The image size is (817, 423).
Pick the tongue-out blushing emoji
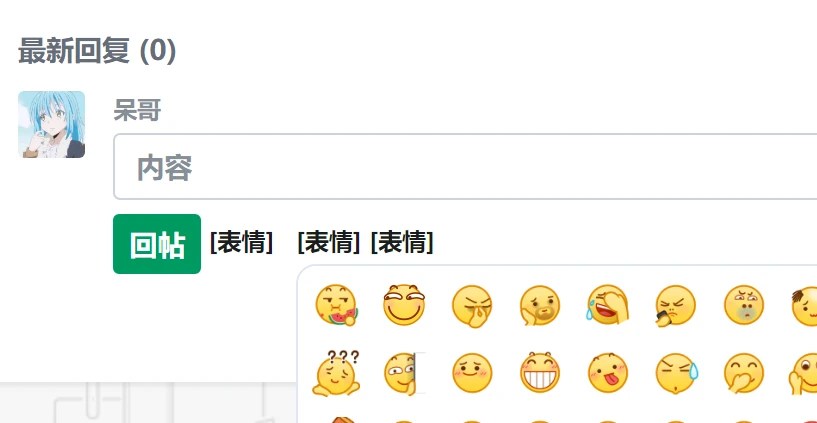pyautogui.click(x=608, y=373)
